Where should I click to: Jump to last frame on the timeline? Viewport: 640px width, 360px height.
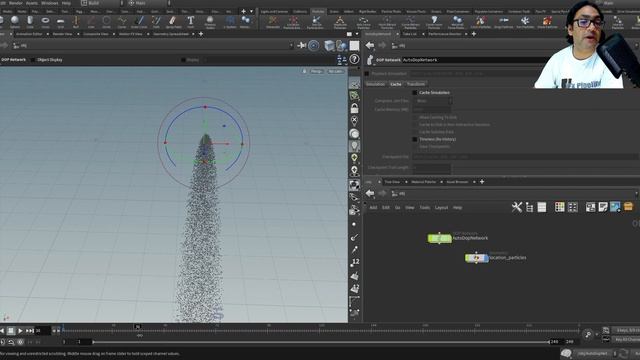coord(29,331)
